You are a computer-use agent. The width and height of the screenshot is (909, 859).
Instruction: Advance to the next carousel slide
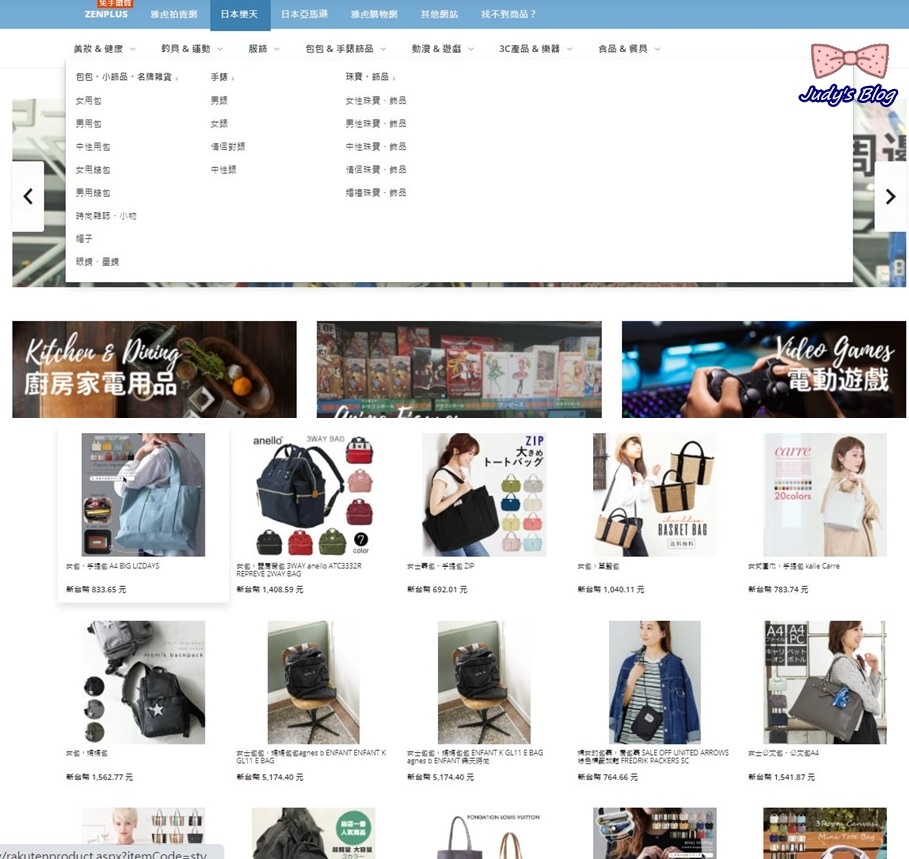[890, 196]
